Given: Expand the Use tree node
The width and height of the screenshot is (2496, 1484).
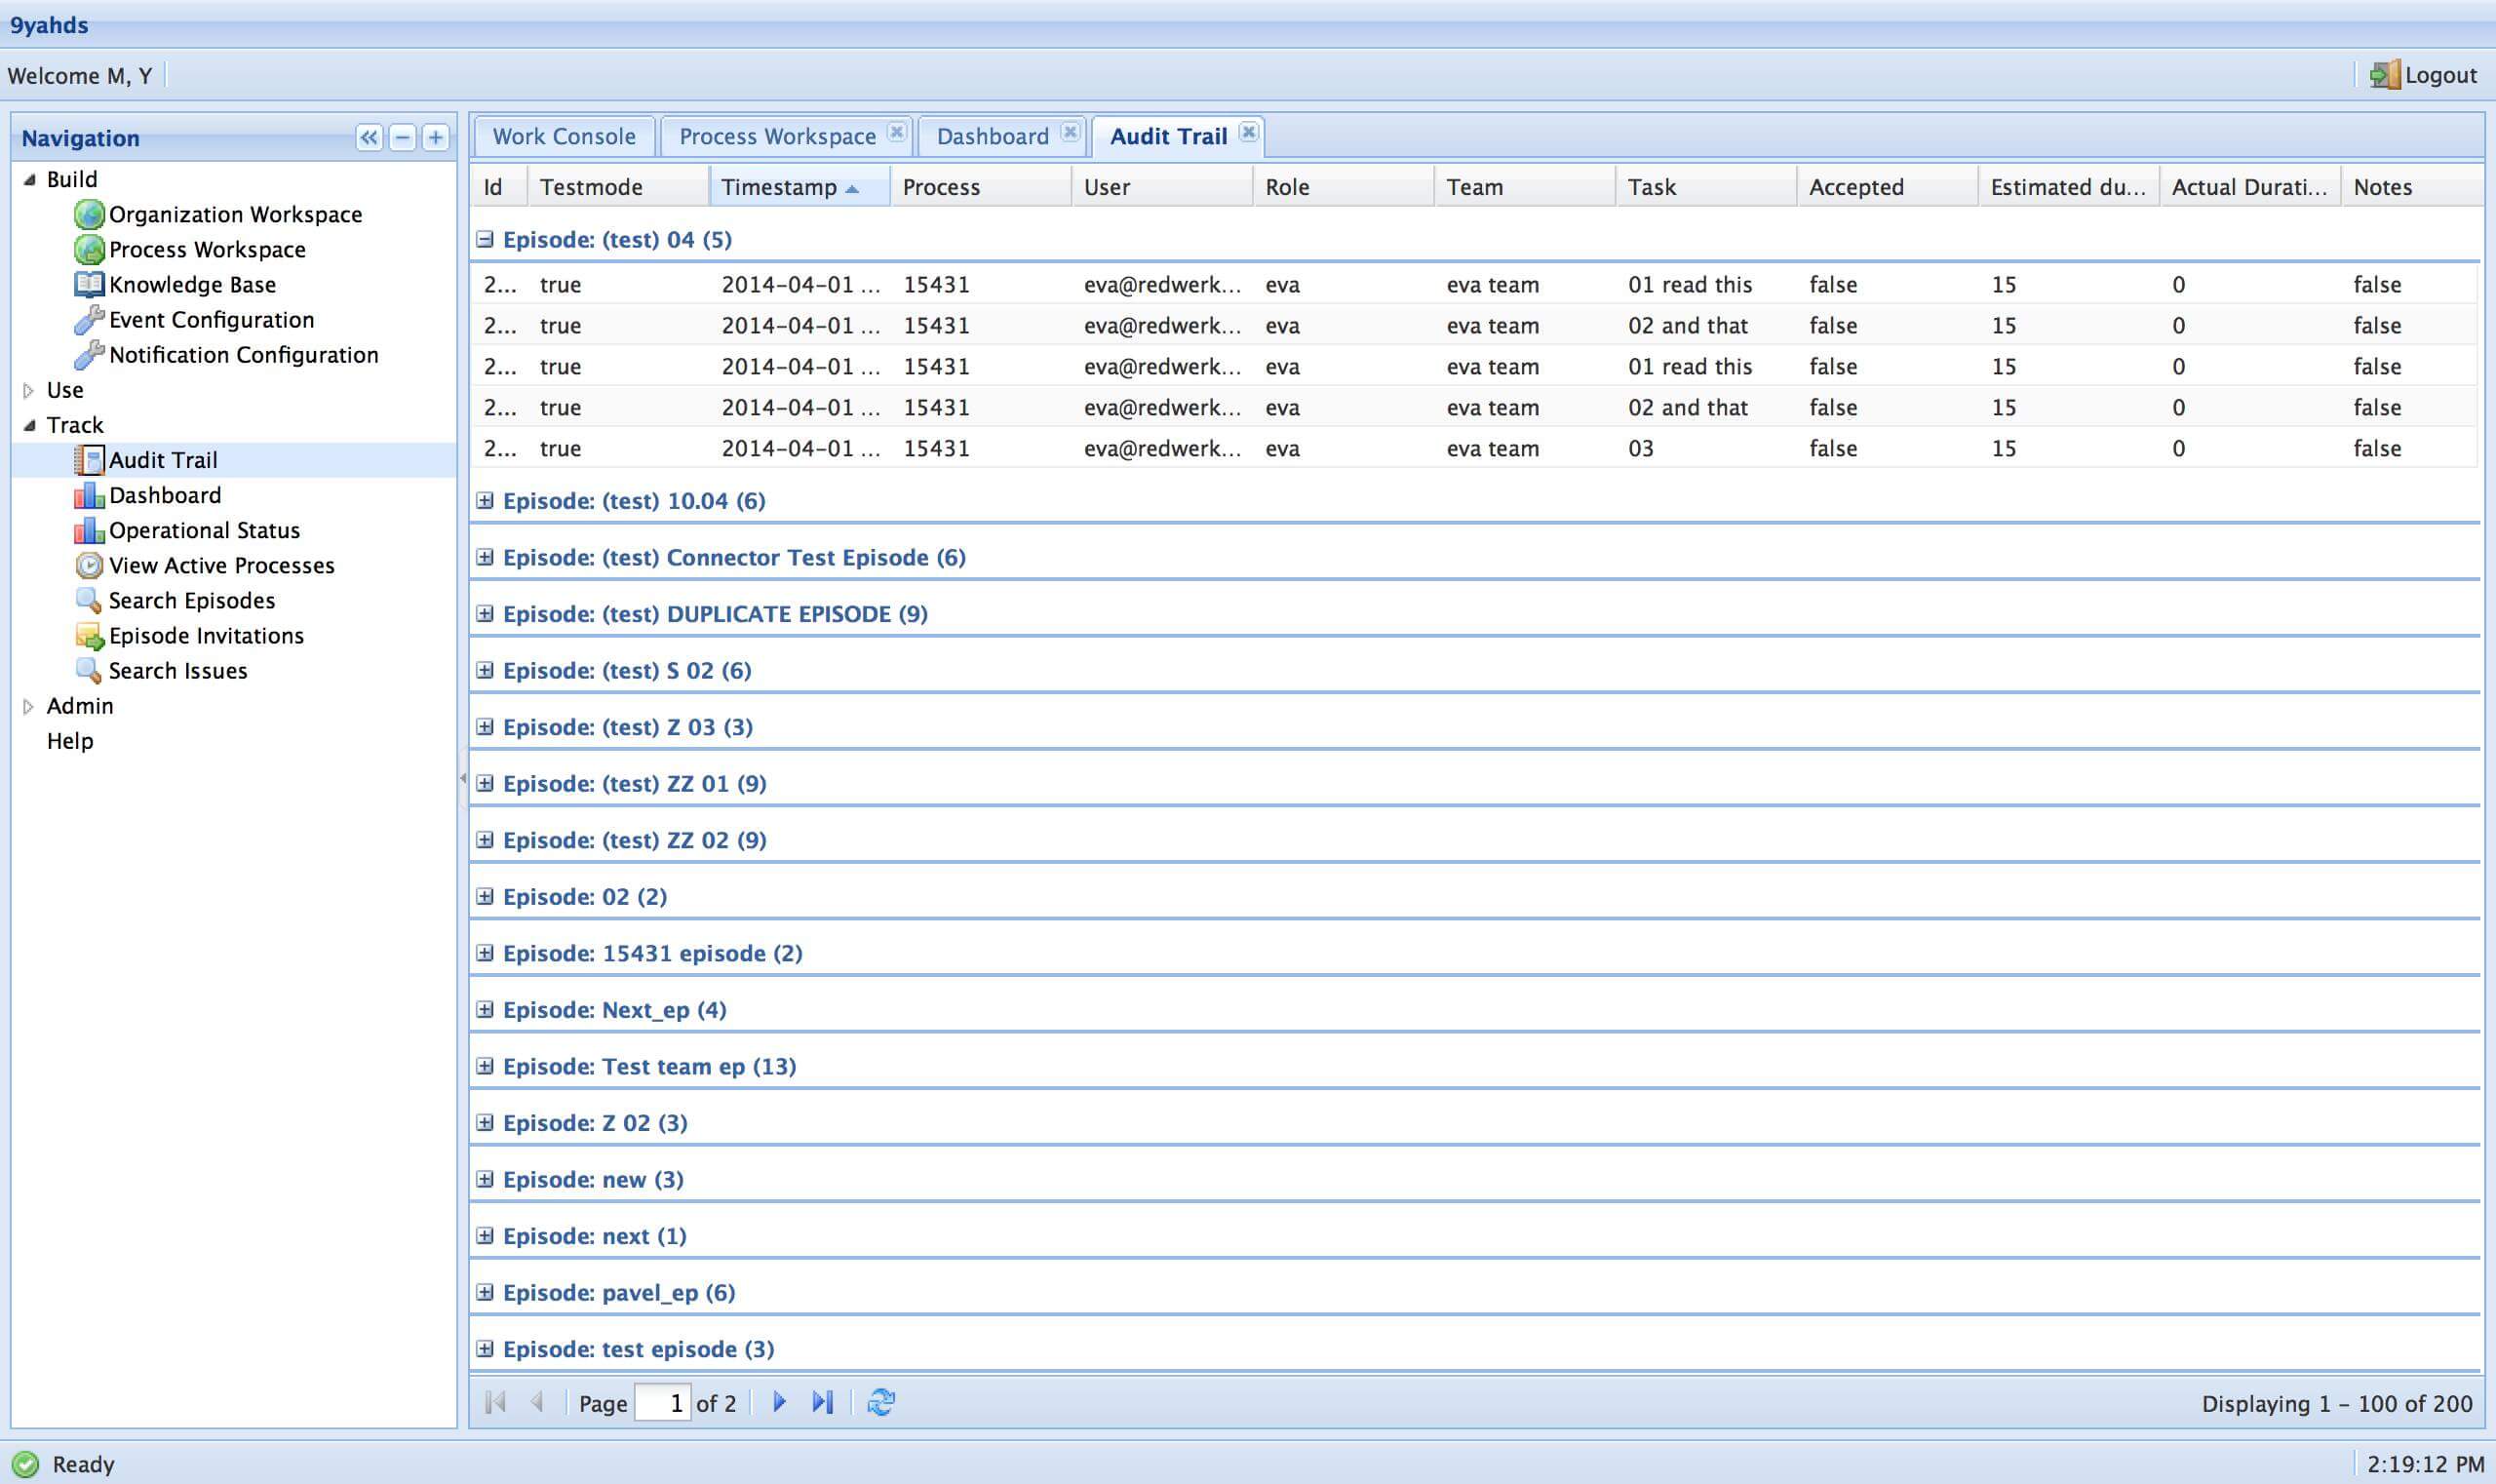Looking at the screenshot, I should coord(29,390).
